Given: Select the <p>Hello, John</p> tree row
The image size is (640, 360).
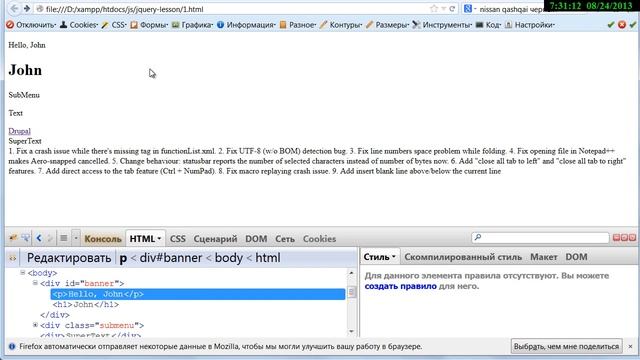Looking at the screenshot, I should tap(198, 294).
